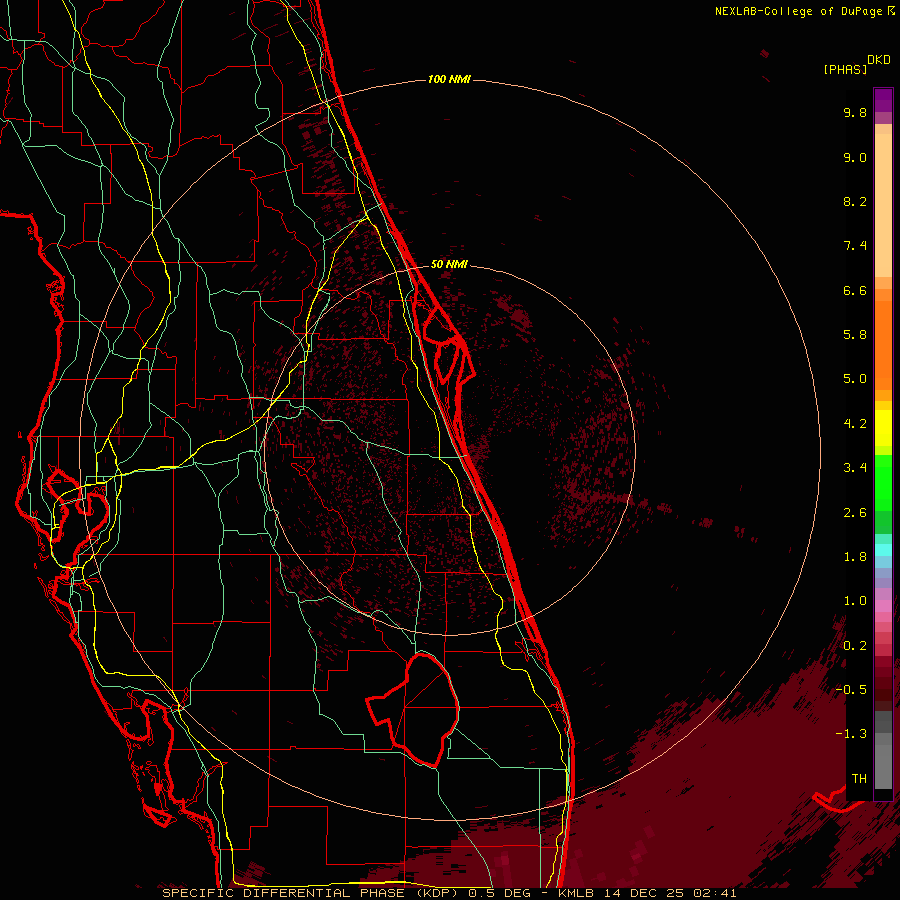This screenshot has height=900, width=900.
Task: Pick the orange color band near 5.8
Action: point(883,335)
